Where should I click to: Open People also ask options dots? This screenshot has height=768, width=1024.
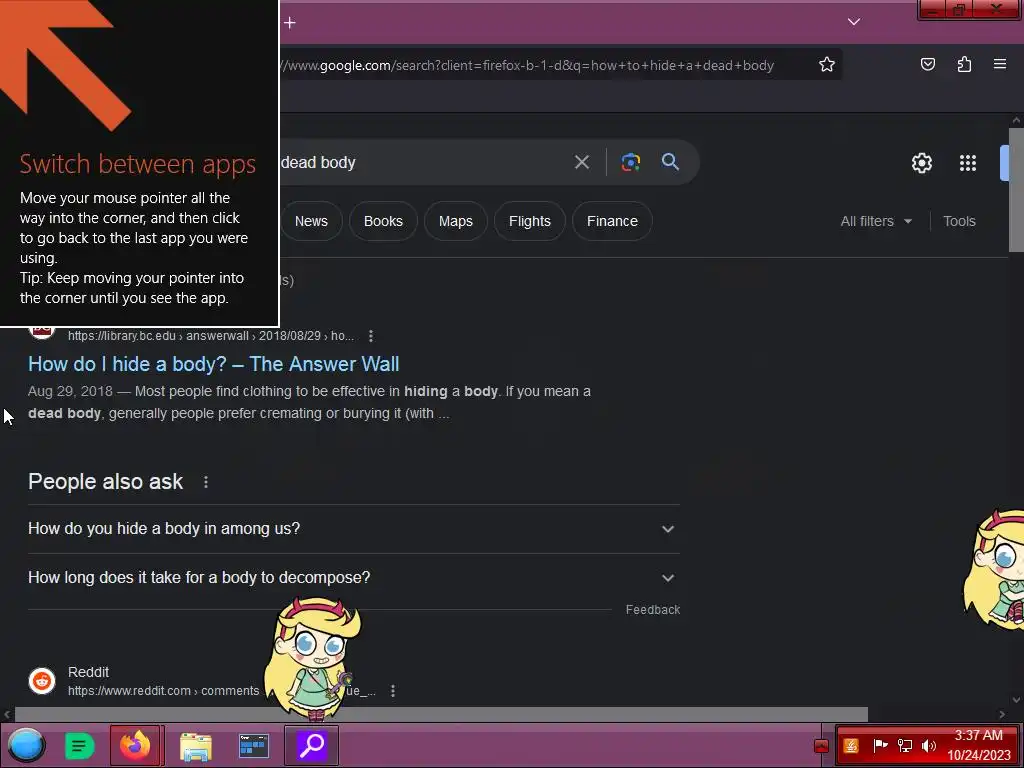pos(206,482)
